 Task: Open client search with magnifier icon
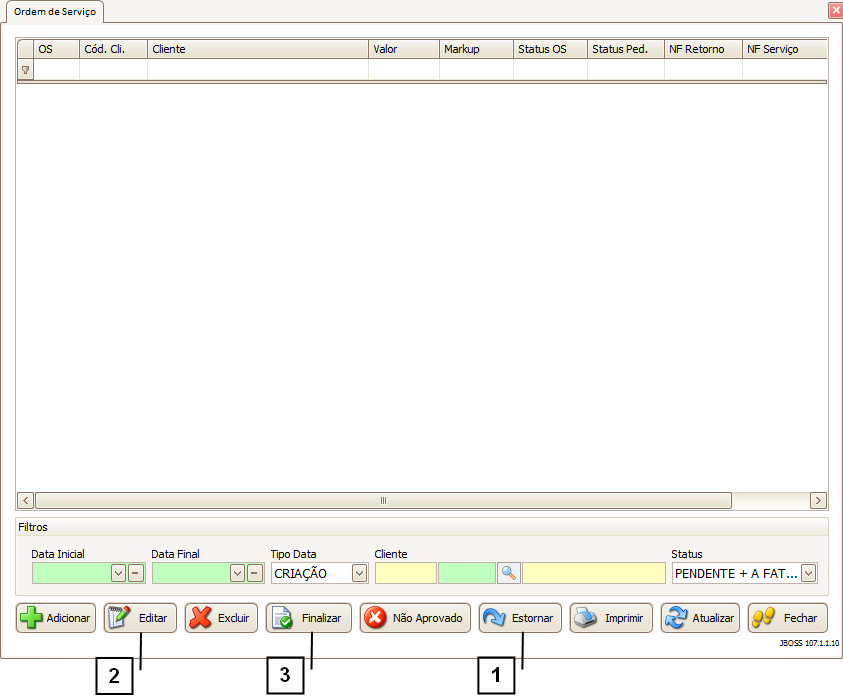click(509, 573)
